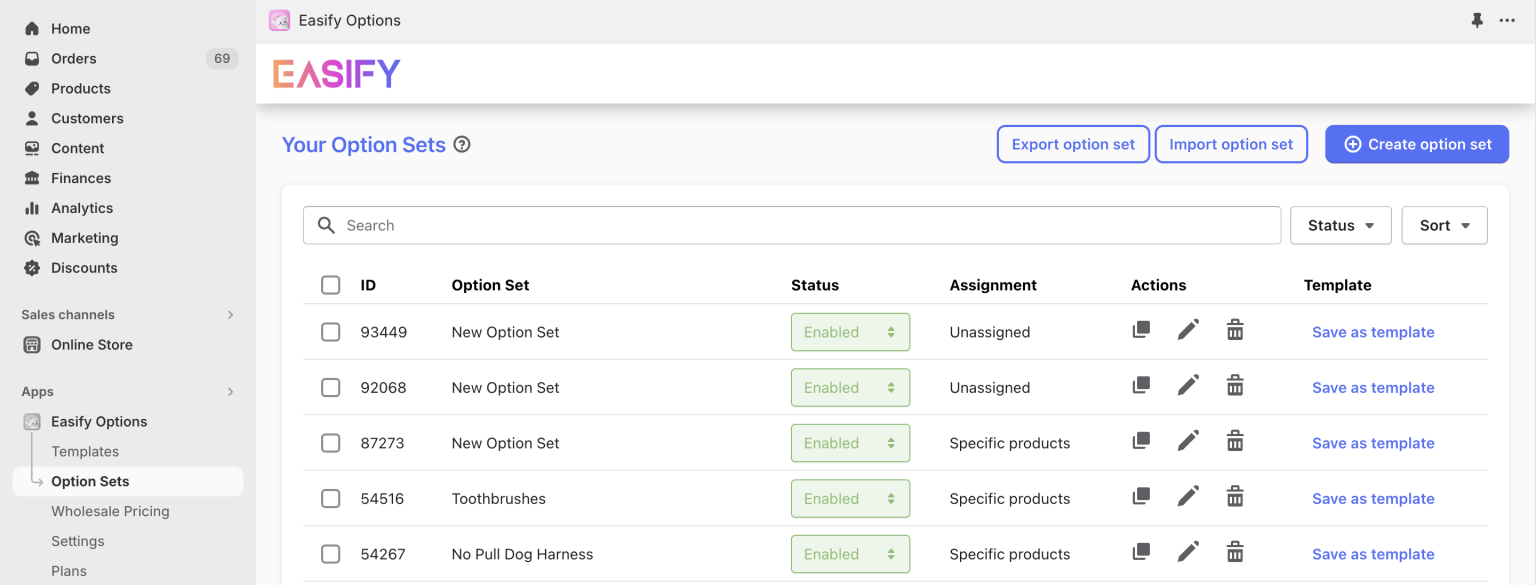Open the Templates page in sidebar
The image size is (1536, 585).
point(85,451)
